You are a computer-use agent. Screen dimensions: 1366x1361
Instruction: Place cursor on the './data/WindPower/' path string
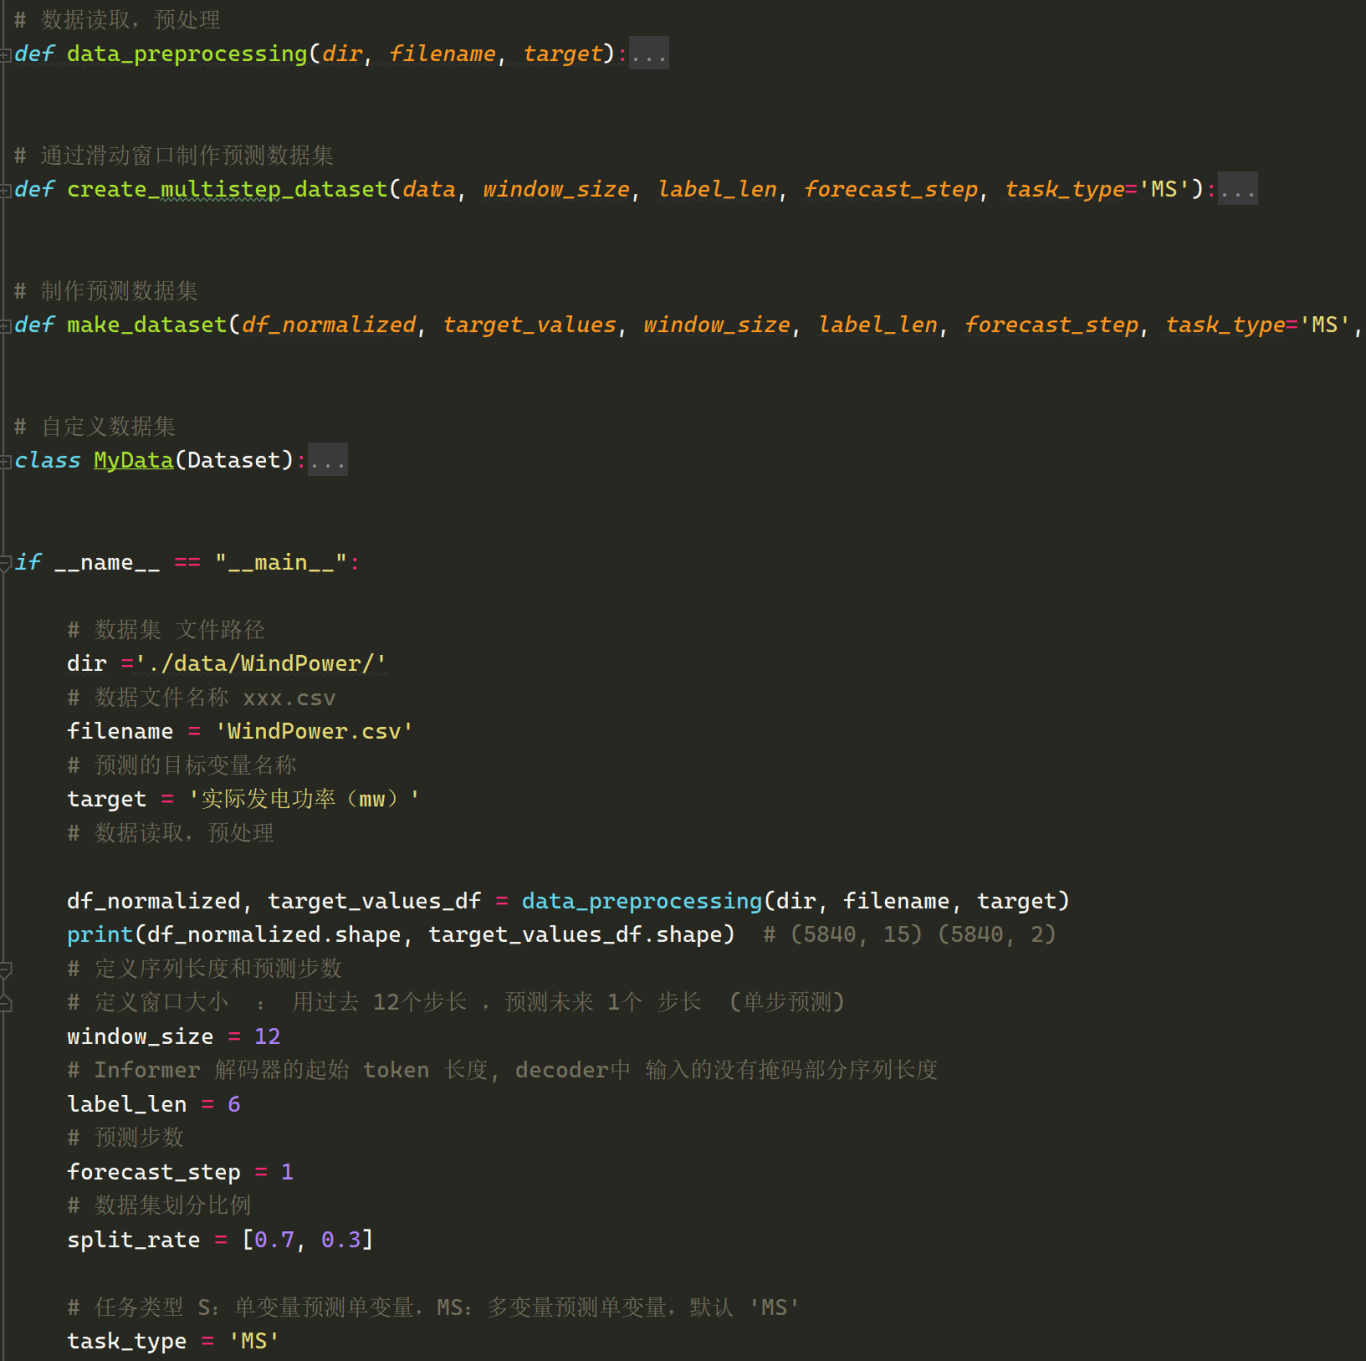click(261, 664)
